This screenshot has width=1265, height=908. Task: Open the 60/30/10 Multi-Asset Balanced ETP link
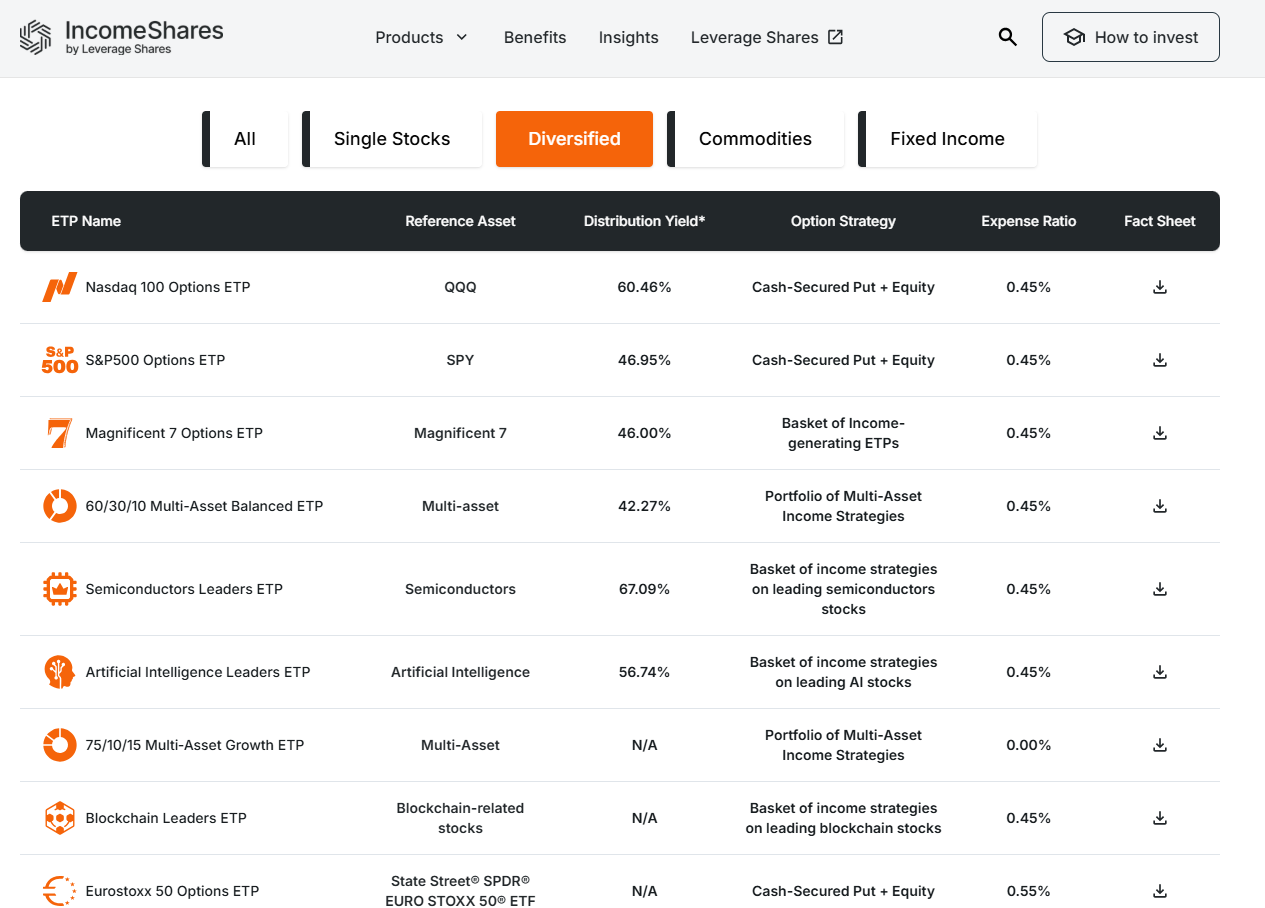(x=204, y=506)
